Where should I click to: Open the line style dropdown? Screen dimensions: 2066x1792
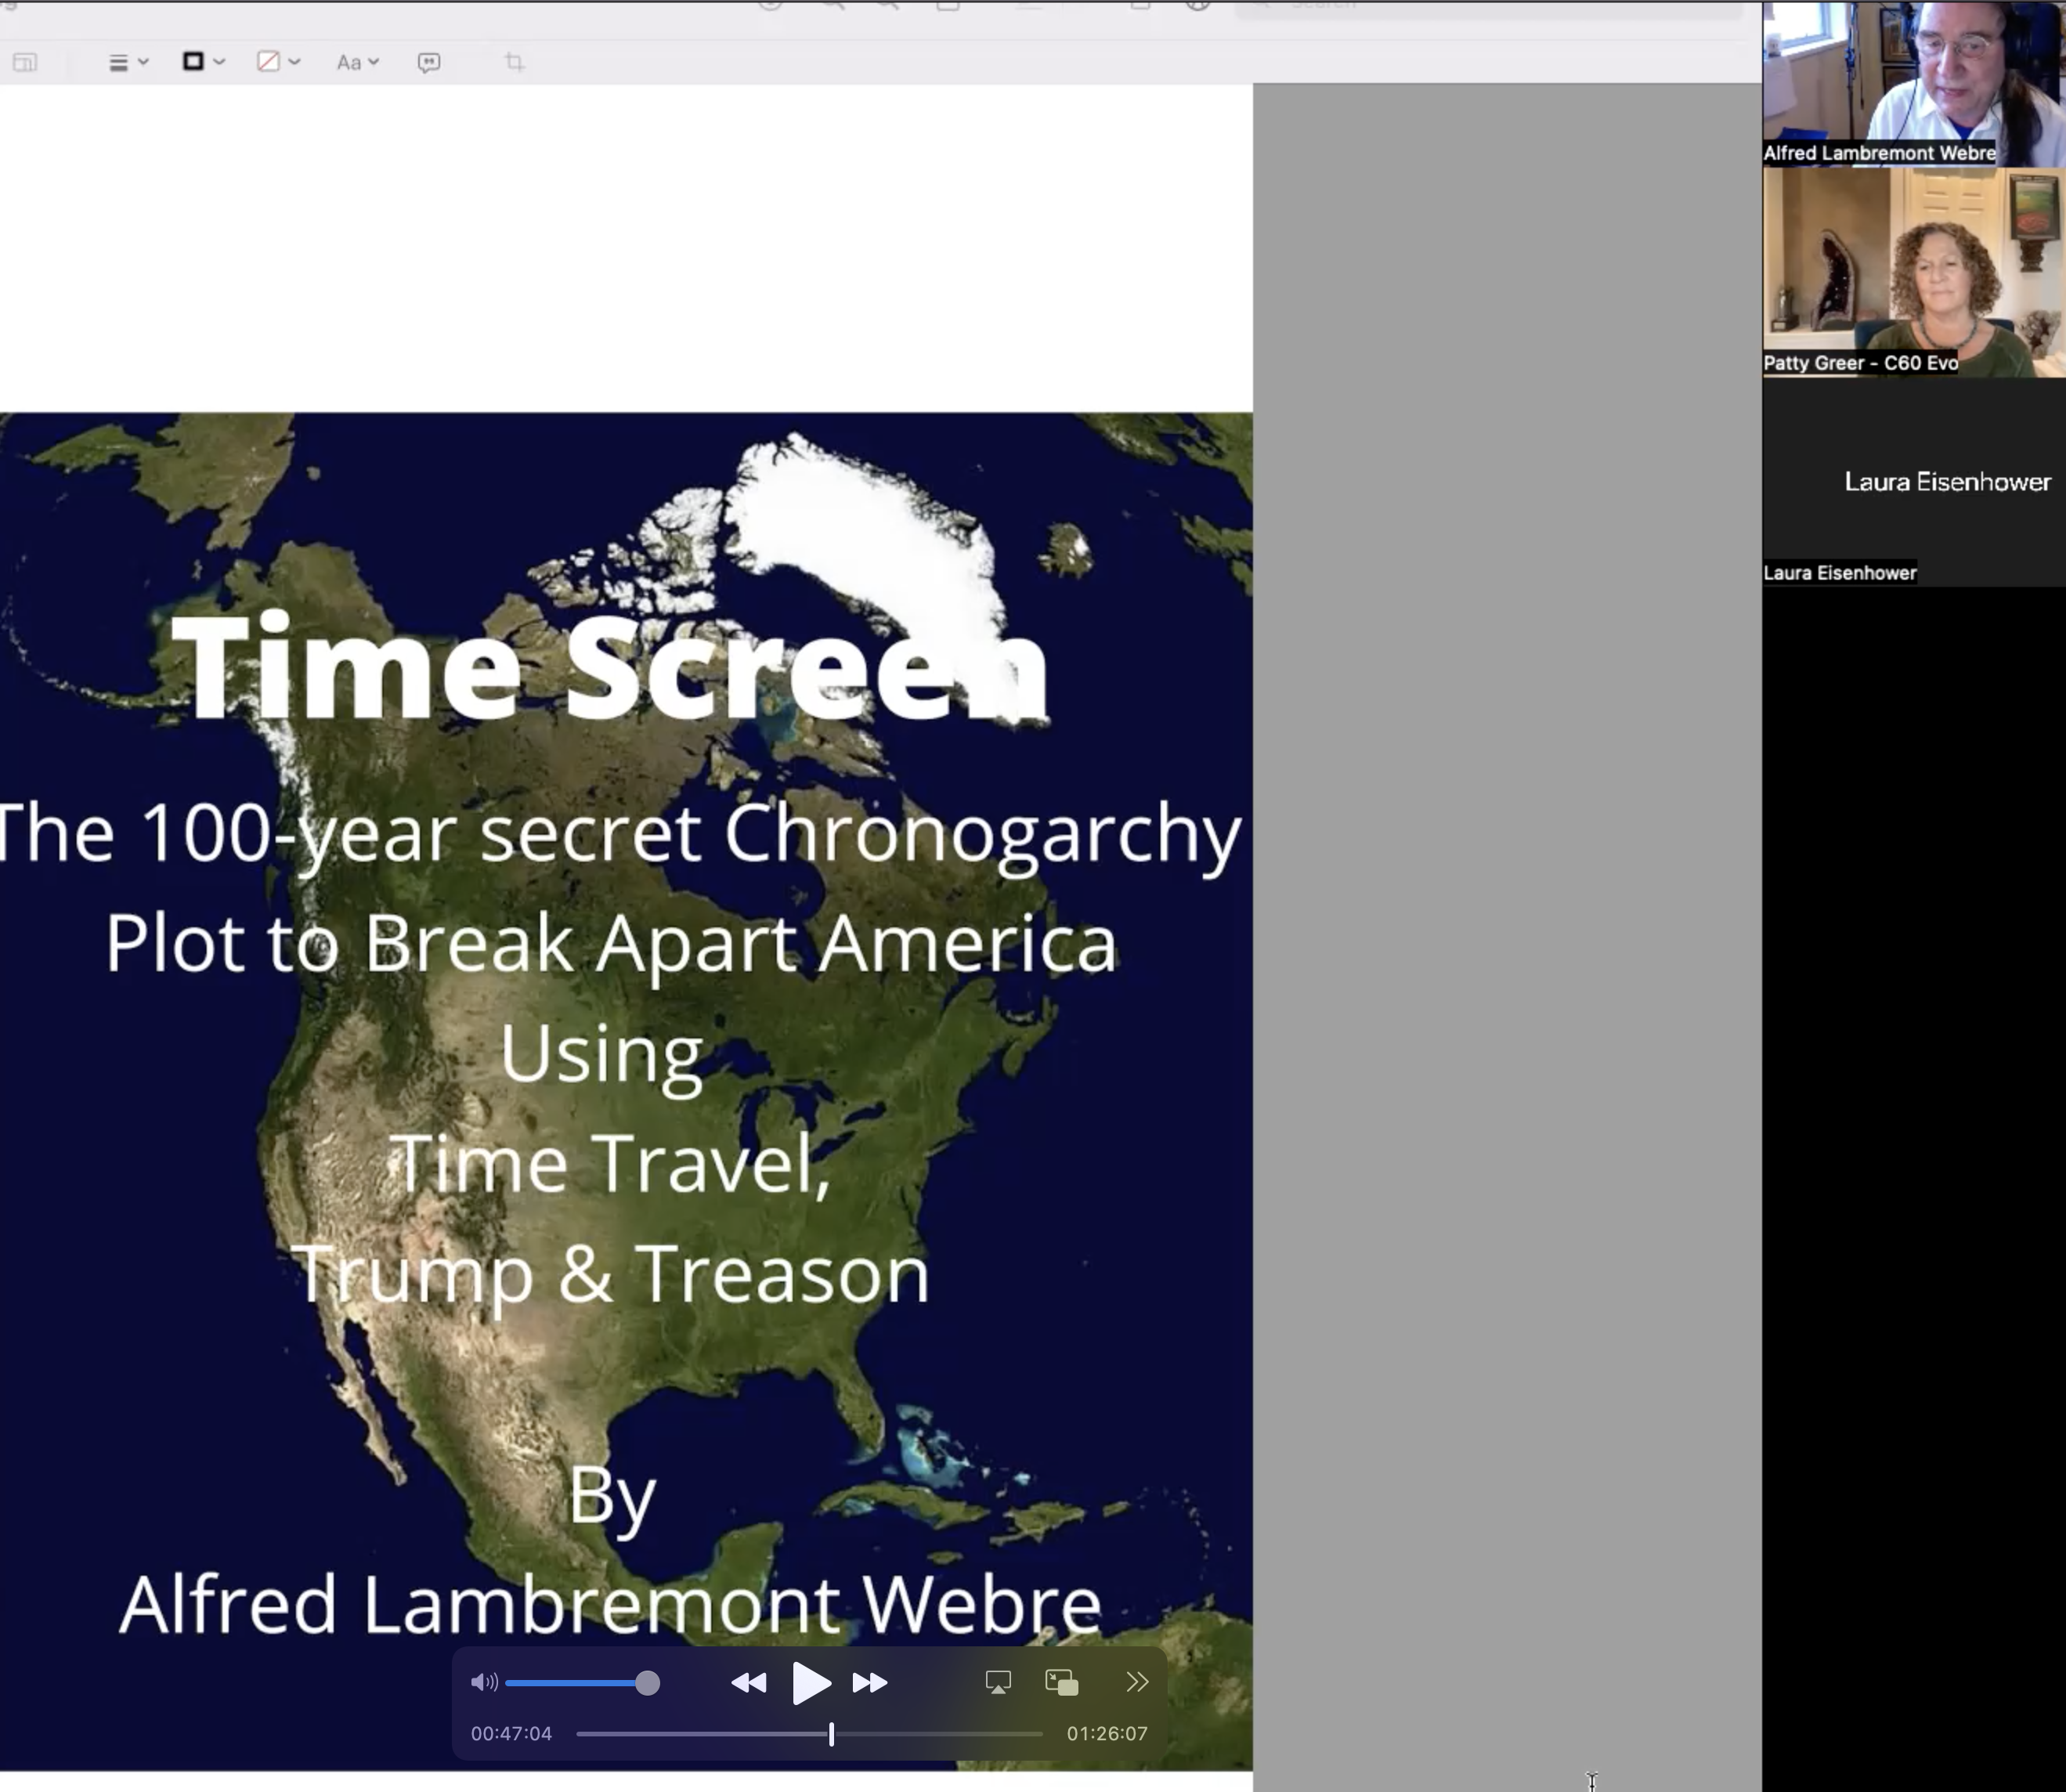pyautogui.click(x=127, y=63)
